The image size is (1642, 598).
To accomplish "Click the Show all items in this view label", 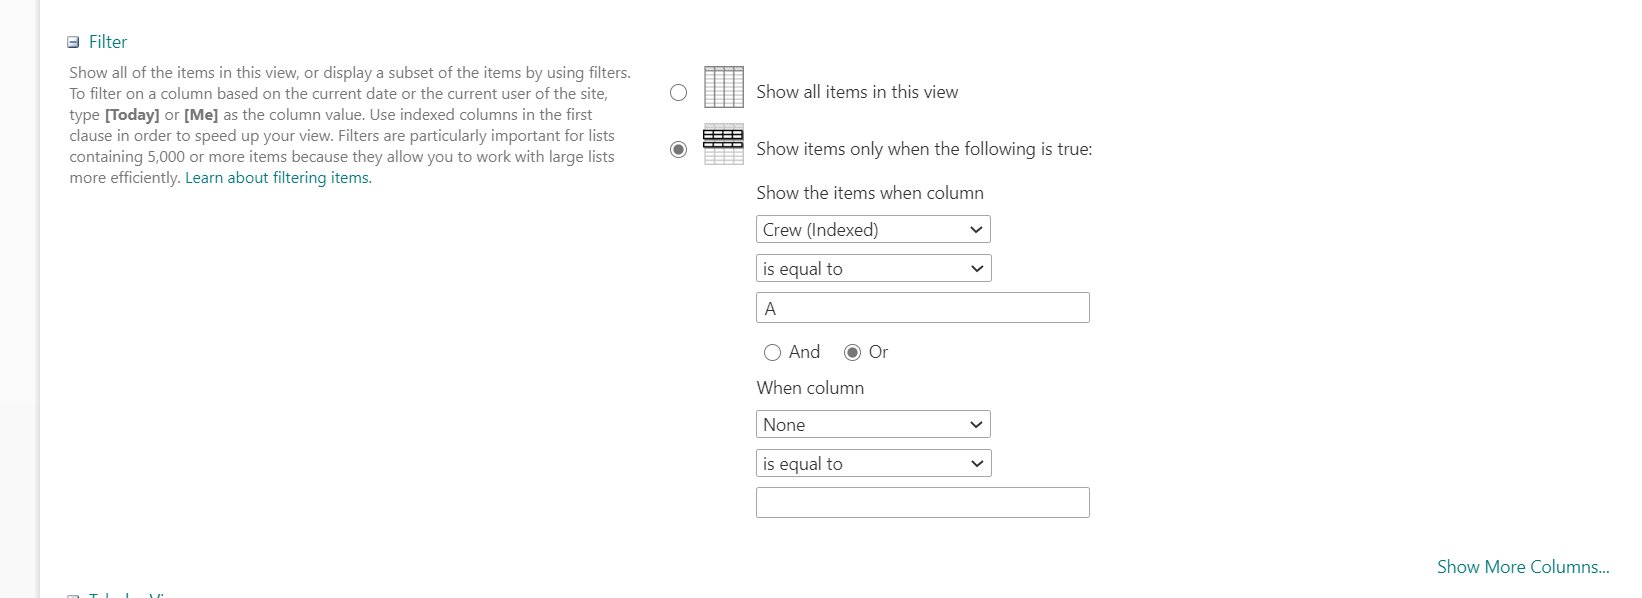I will (857, 92).
